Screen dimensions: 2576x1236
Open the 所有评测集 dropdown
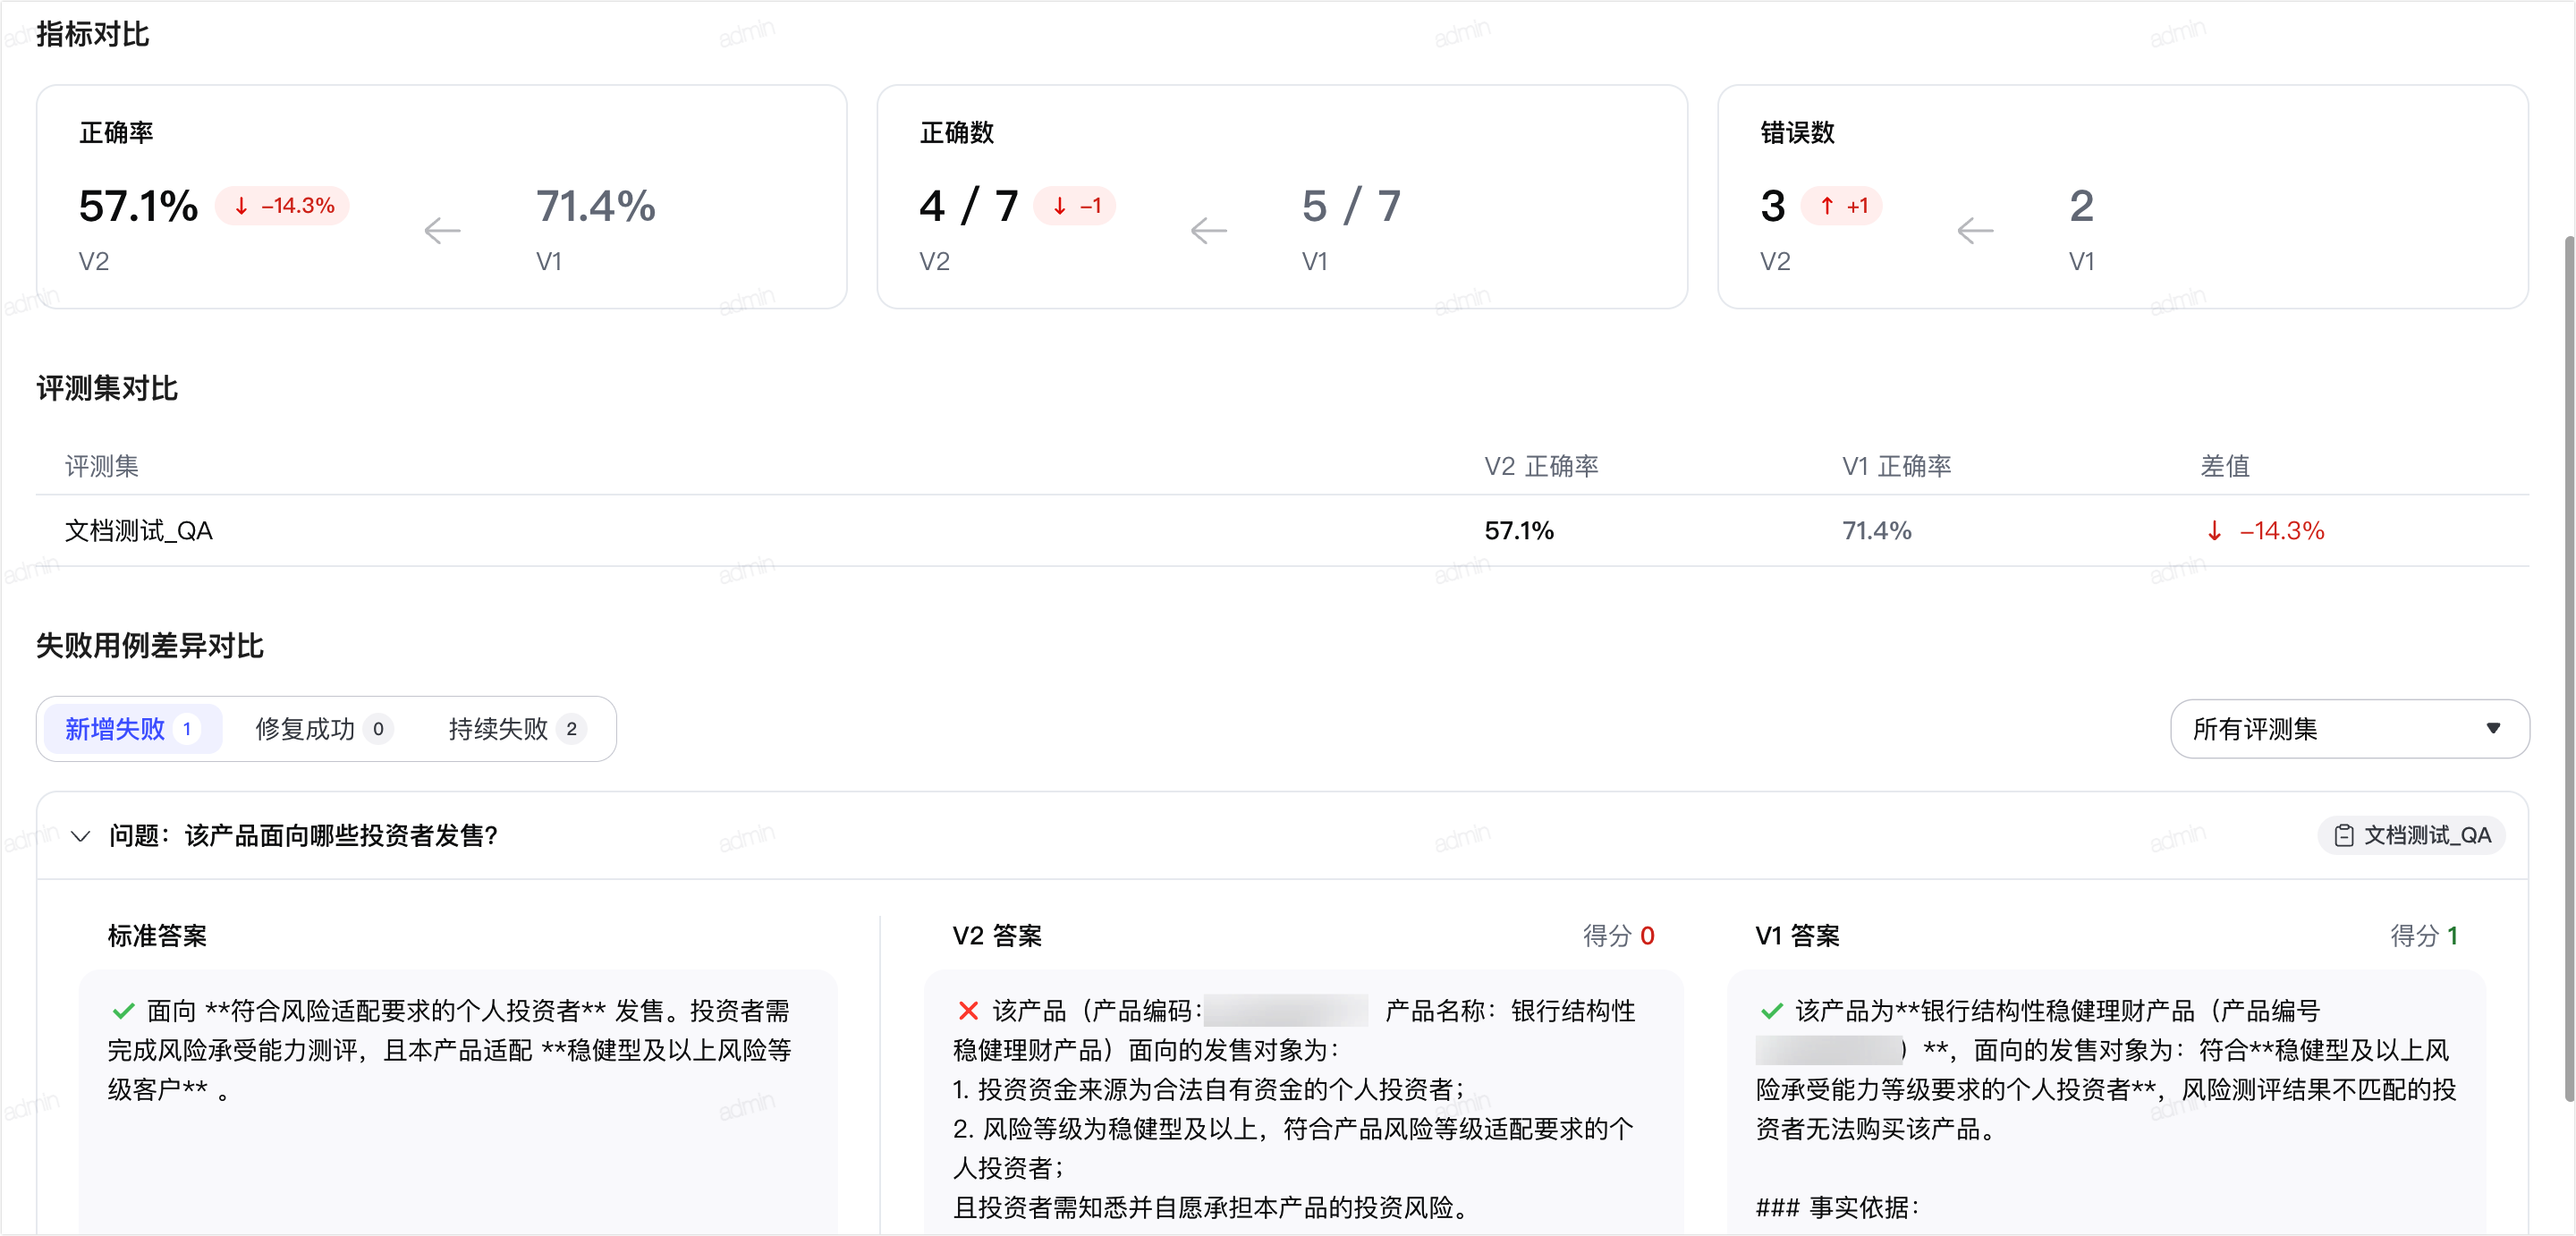(2349, 729)
